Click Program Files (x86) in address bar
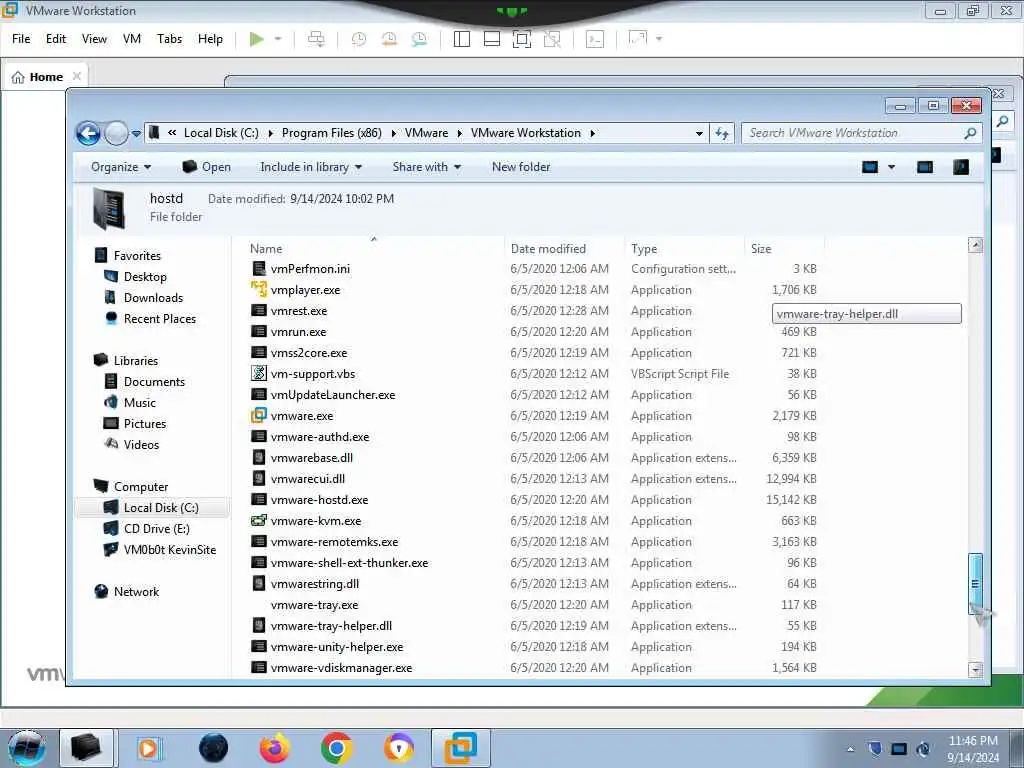Image resolution: width=1024 pixels, height=768 pixels. [331, 133]
